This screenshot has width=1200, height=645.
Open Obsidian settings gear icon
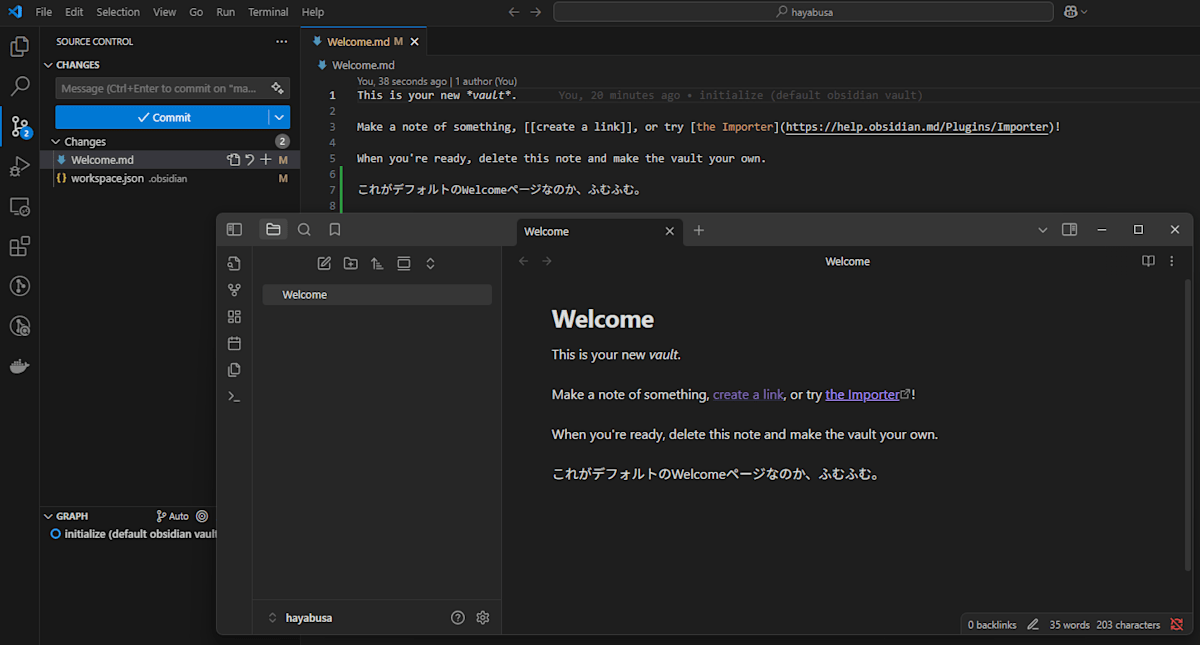pos(483,618)
